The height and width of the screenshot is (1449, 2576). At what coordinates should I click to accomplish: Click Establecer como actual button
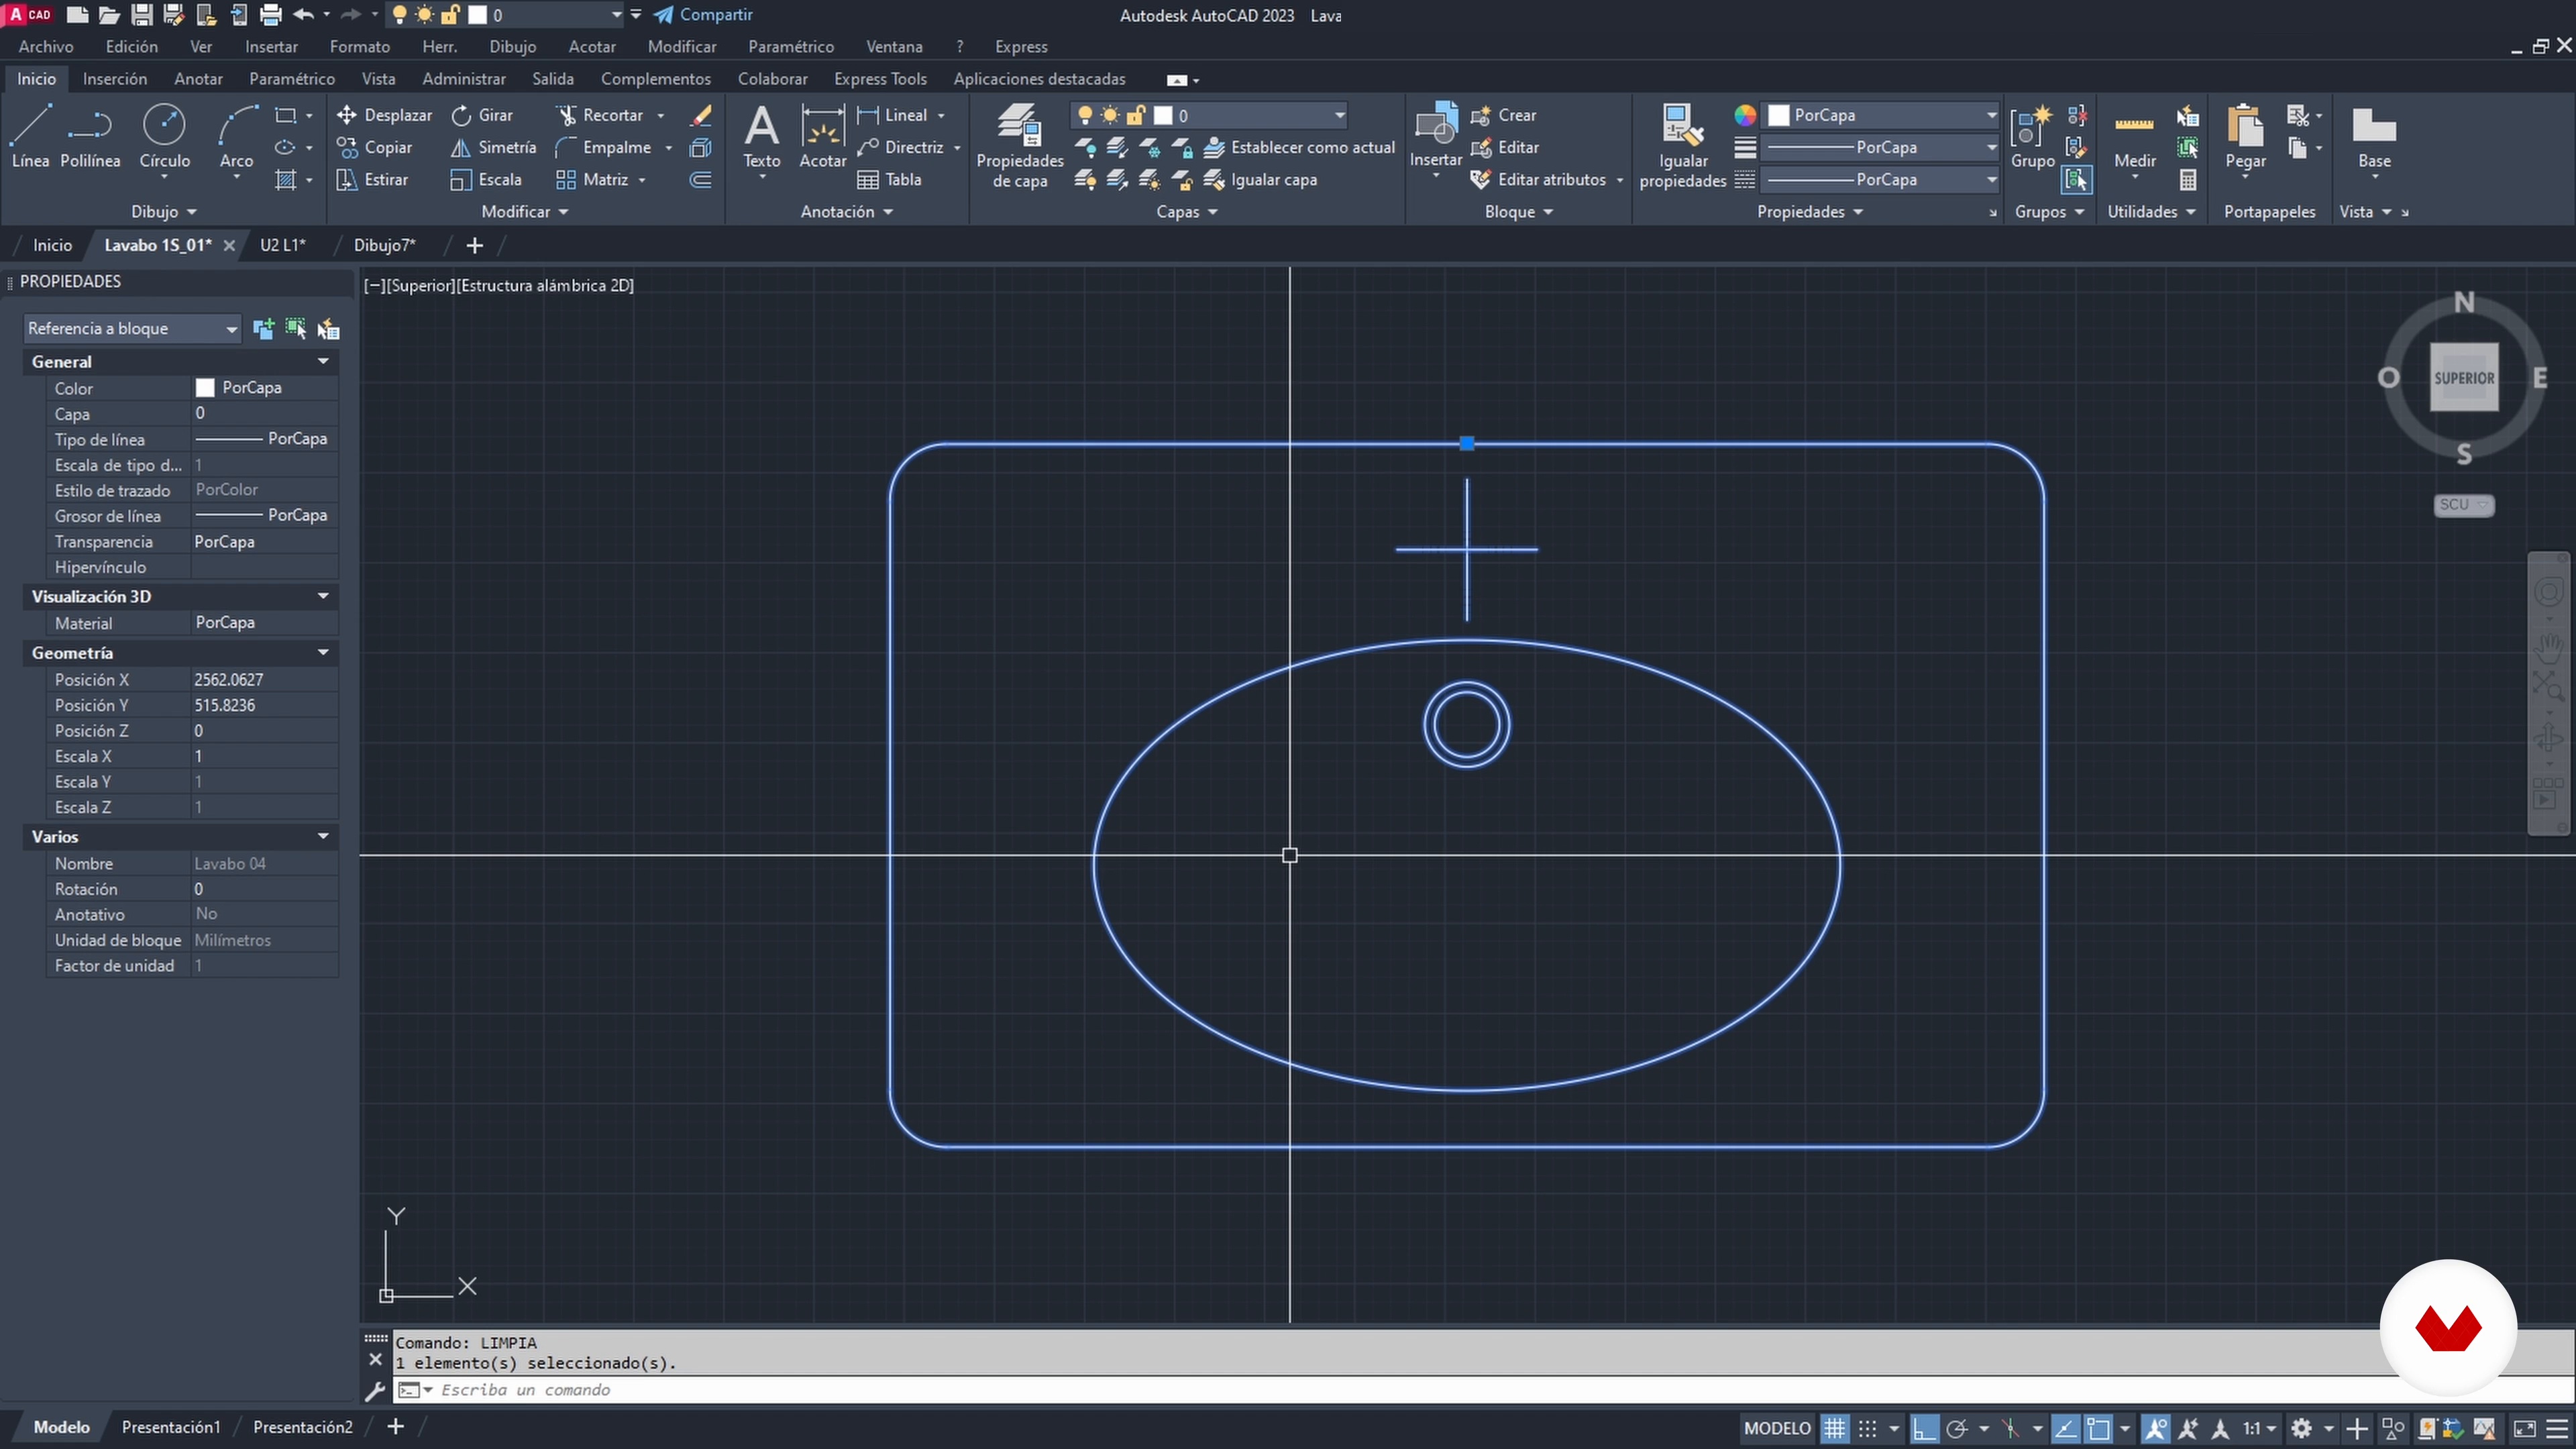click(1299, 147)
